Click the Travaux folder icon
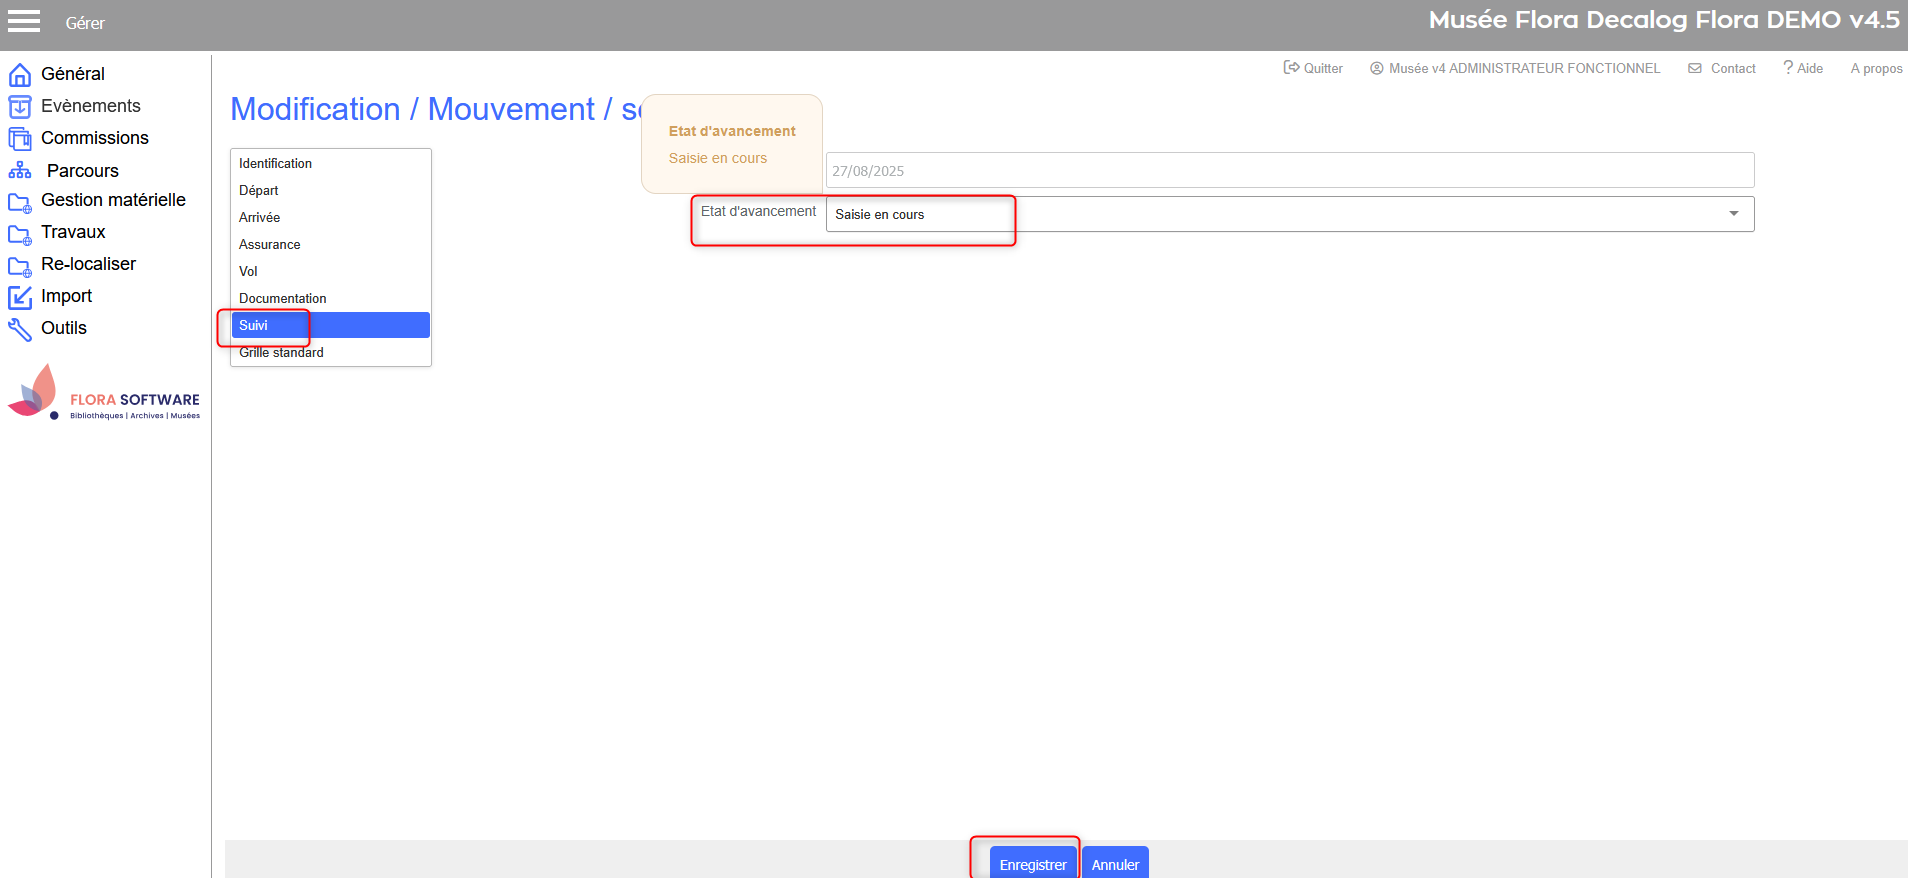This screenshot has width=1908, height=878. tap(20, 235)
